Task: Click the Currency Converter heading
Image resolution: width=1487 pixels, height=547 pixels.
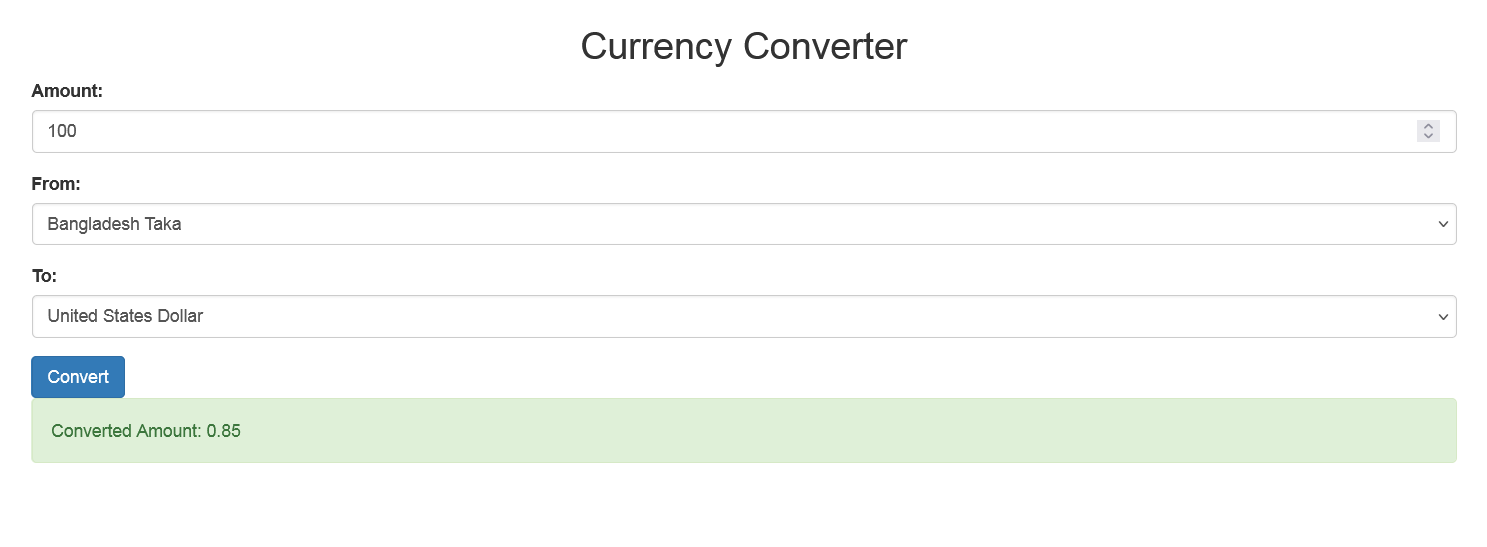Action: point(743,46)
